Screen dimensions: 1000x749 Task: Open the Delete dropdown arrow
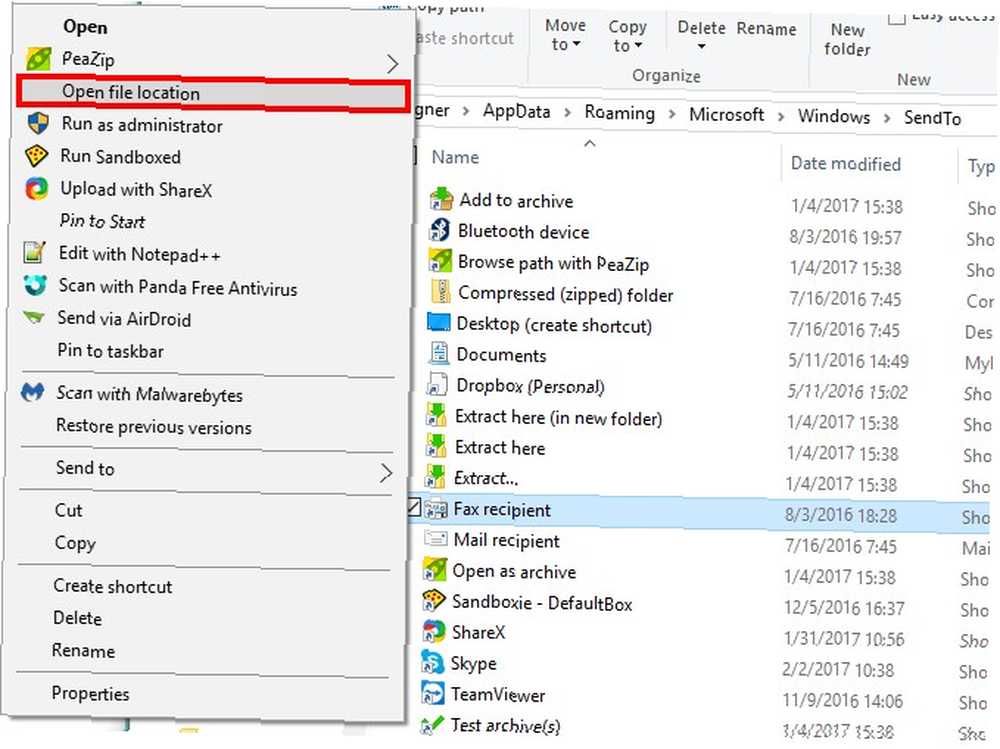click(701, 47)
